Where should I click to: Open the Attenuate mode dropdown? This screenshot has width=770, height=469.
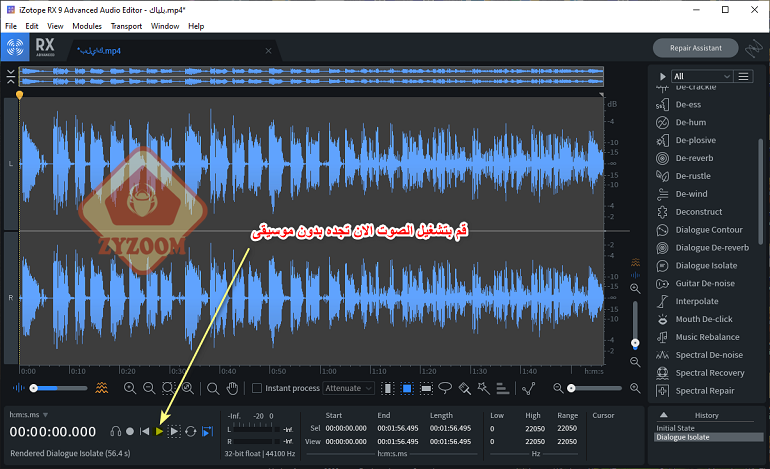click(x=348, y=388)
